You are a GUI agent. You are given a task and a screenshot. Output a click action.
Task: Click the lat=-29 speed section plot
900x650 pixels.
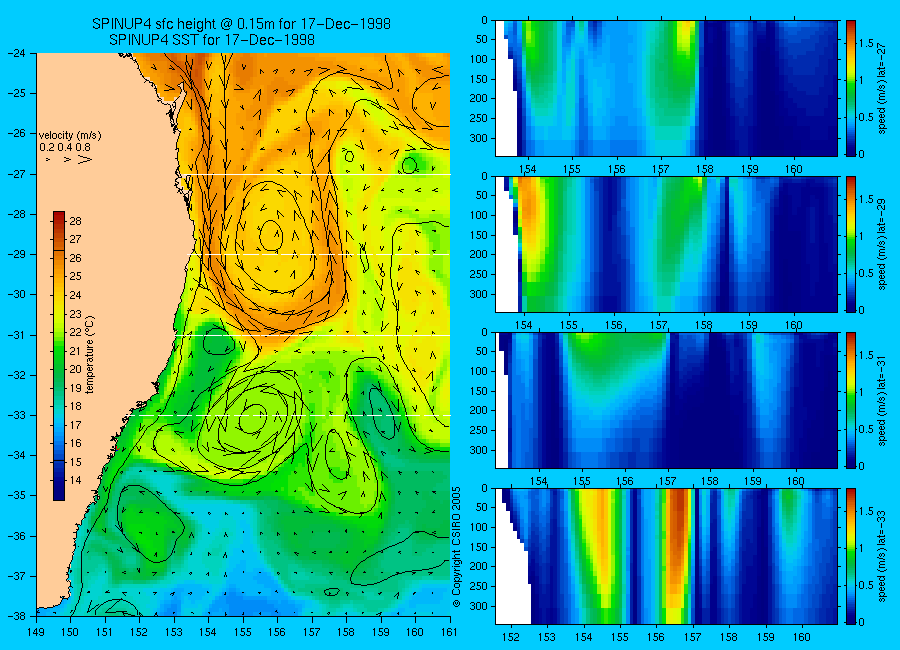666,244
